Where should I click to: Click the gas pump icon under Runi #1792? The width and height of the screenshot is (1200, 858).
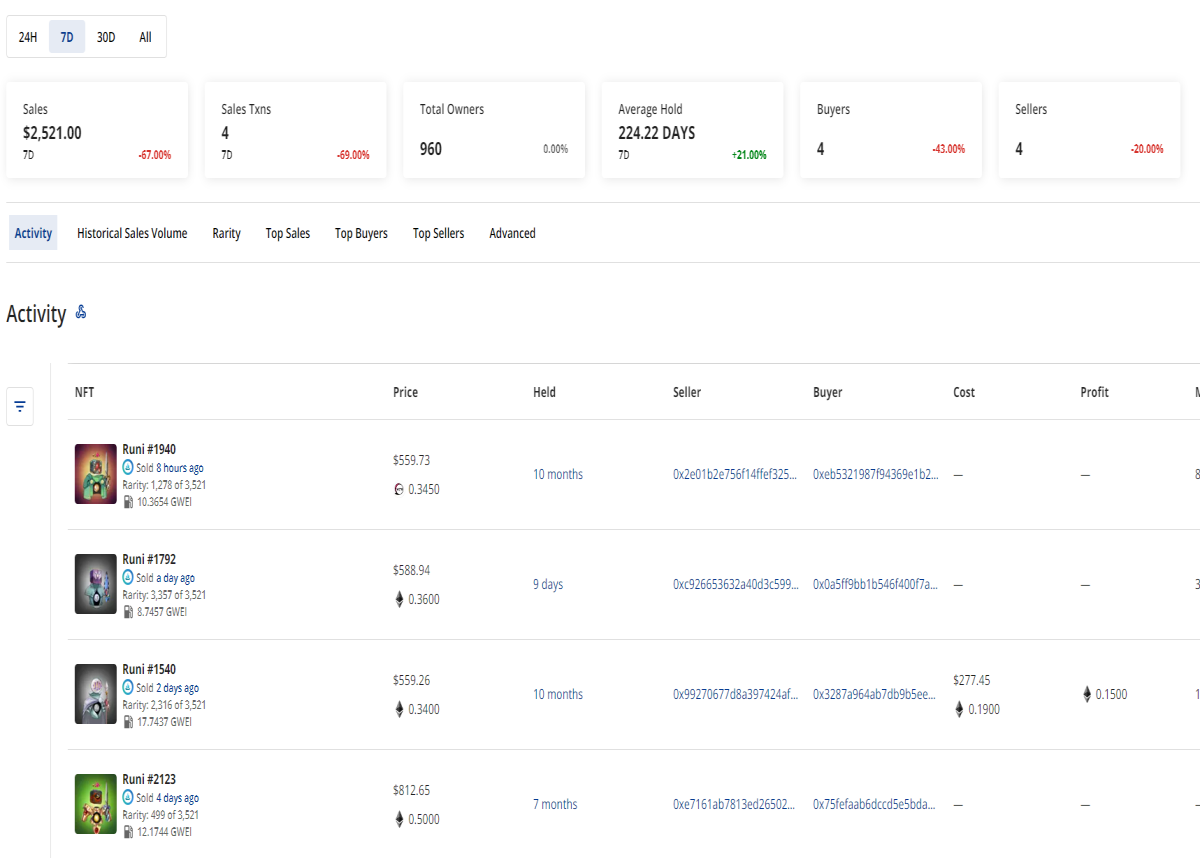(128, 612)
